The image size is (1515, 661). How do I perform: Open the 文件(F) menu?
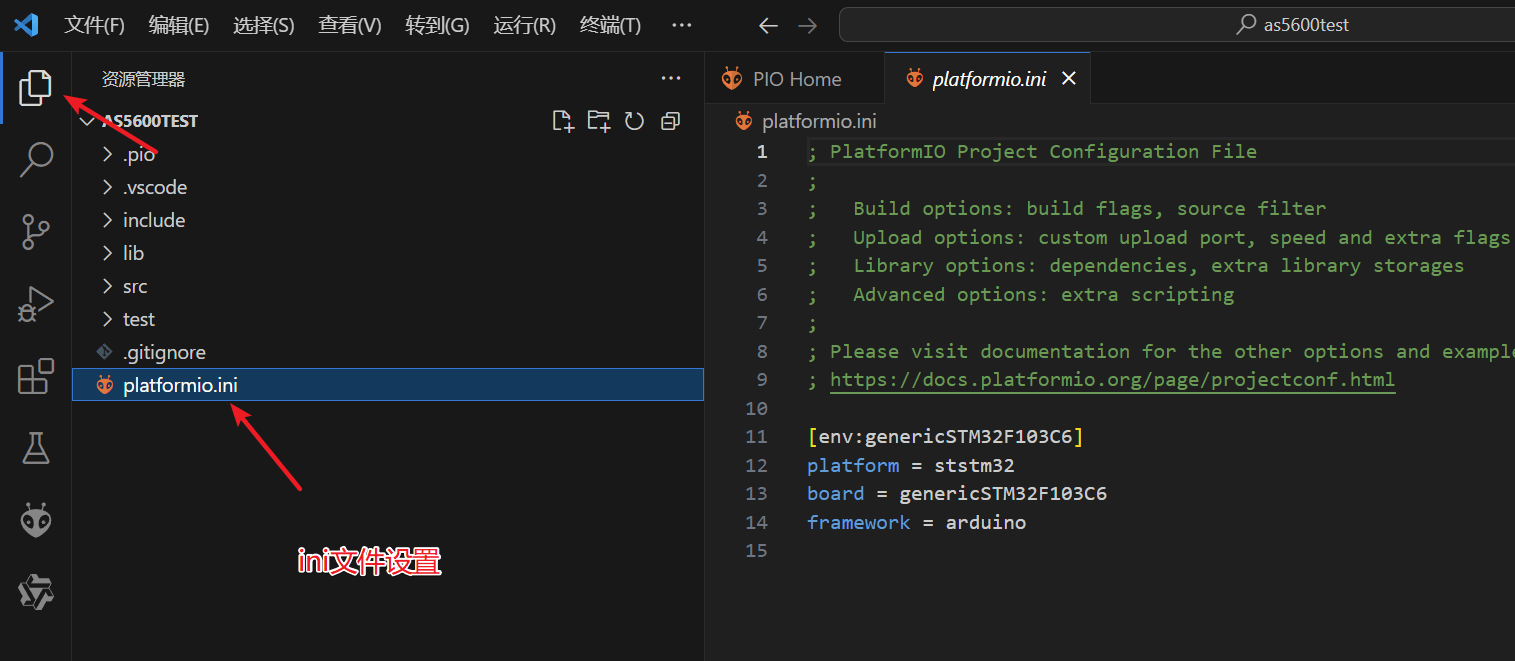click(x=94, y=25)
